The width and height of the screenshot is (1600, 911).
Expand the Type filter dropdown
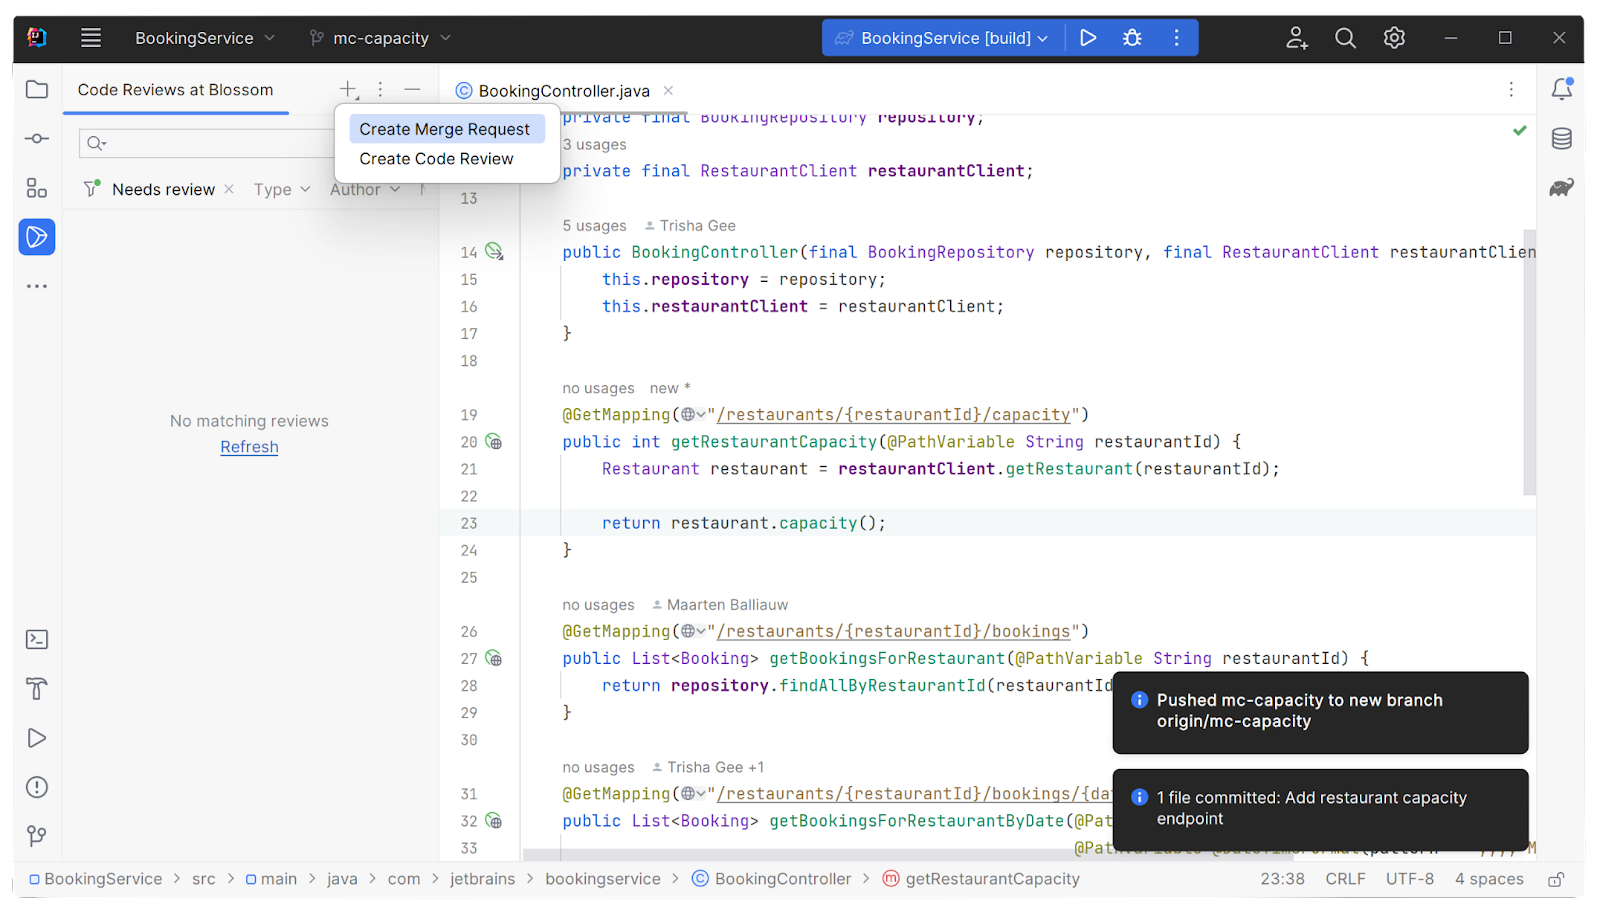pos(282,189)
